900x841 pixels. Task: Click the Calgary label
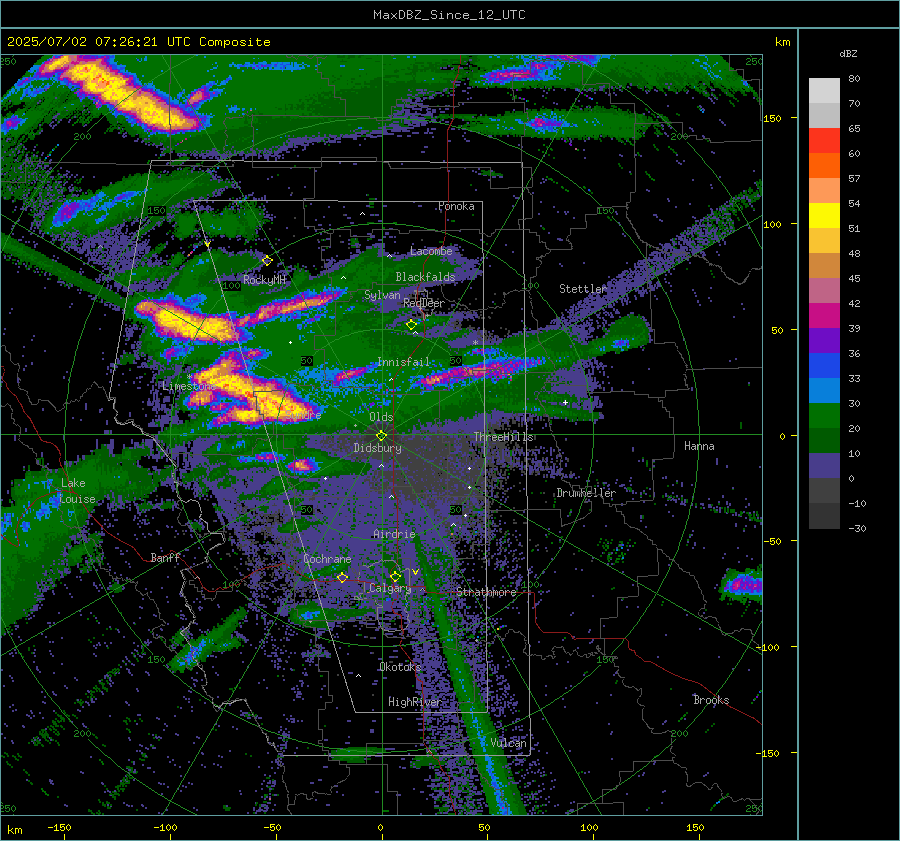pyautogui.click(x=390, y=588)
